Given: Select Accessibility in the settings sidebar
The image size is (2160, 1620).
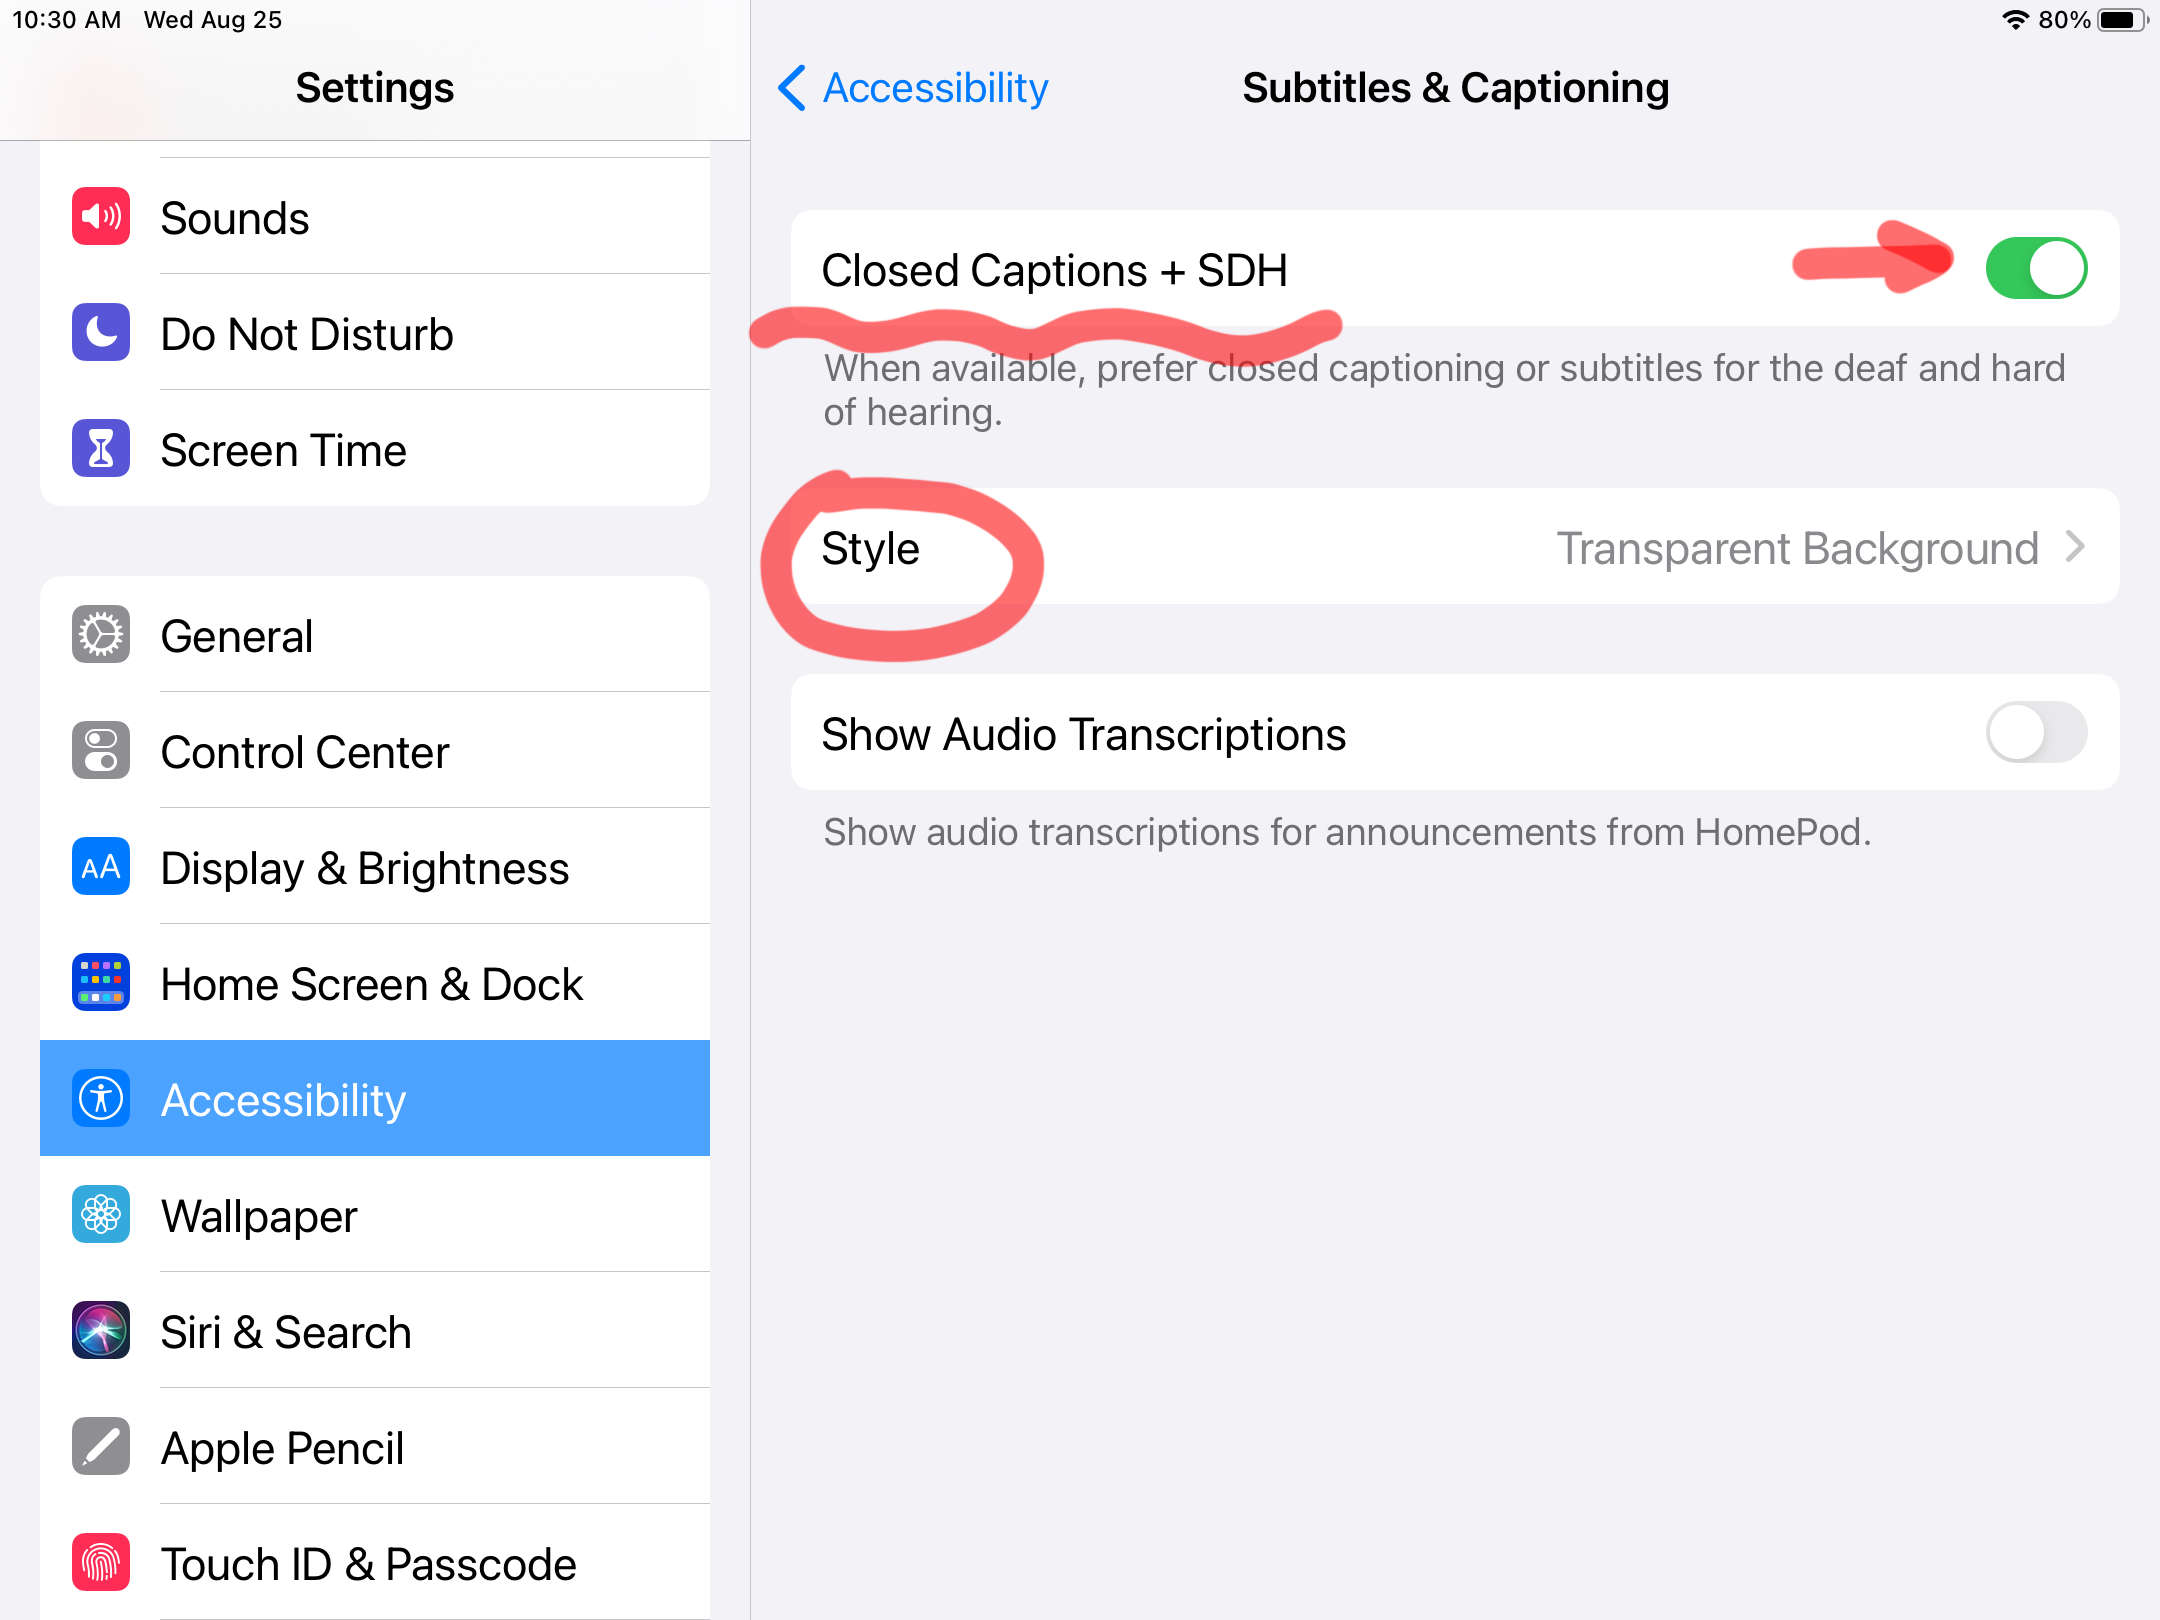Looking at the screenshot, I should [x=375, y=1098].
